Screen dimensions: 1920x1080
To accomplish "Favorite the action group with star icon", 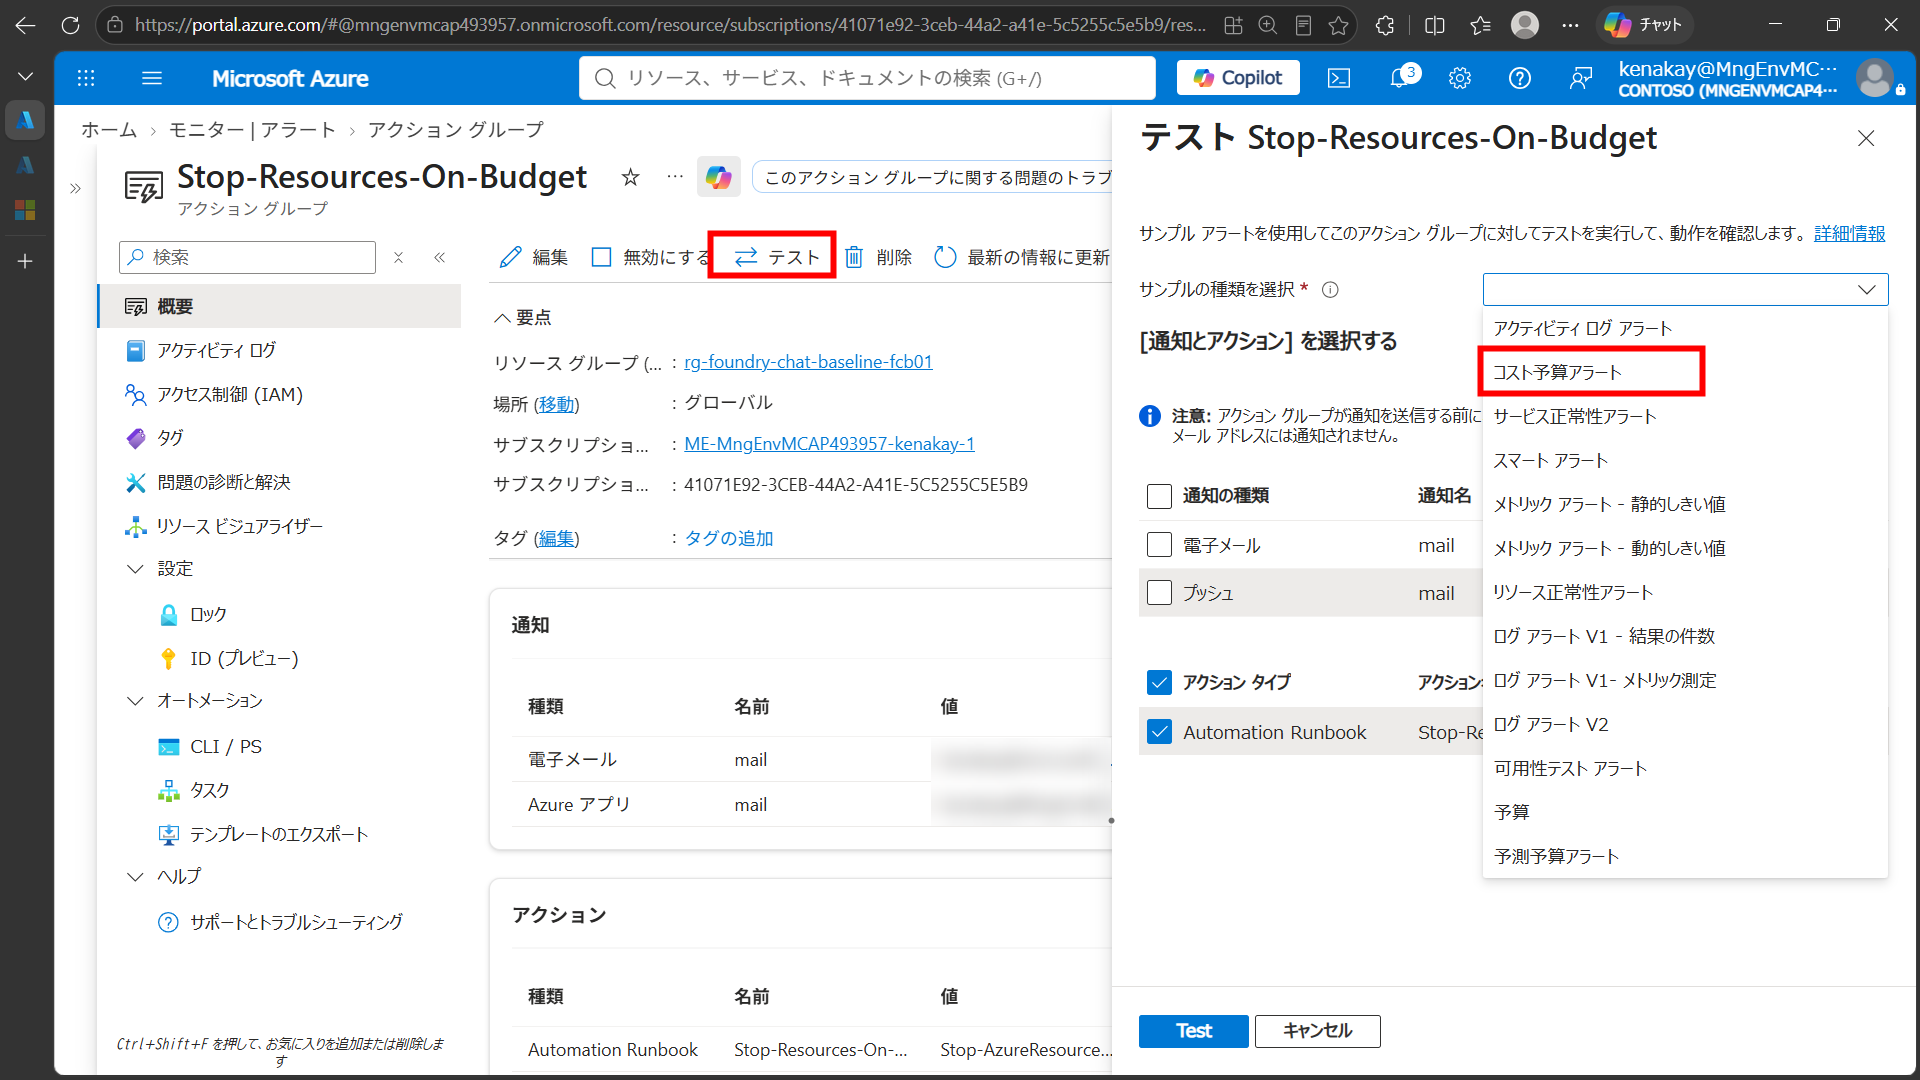I will (630, 177).
